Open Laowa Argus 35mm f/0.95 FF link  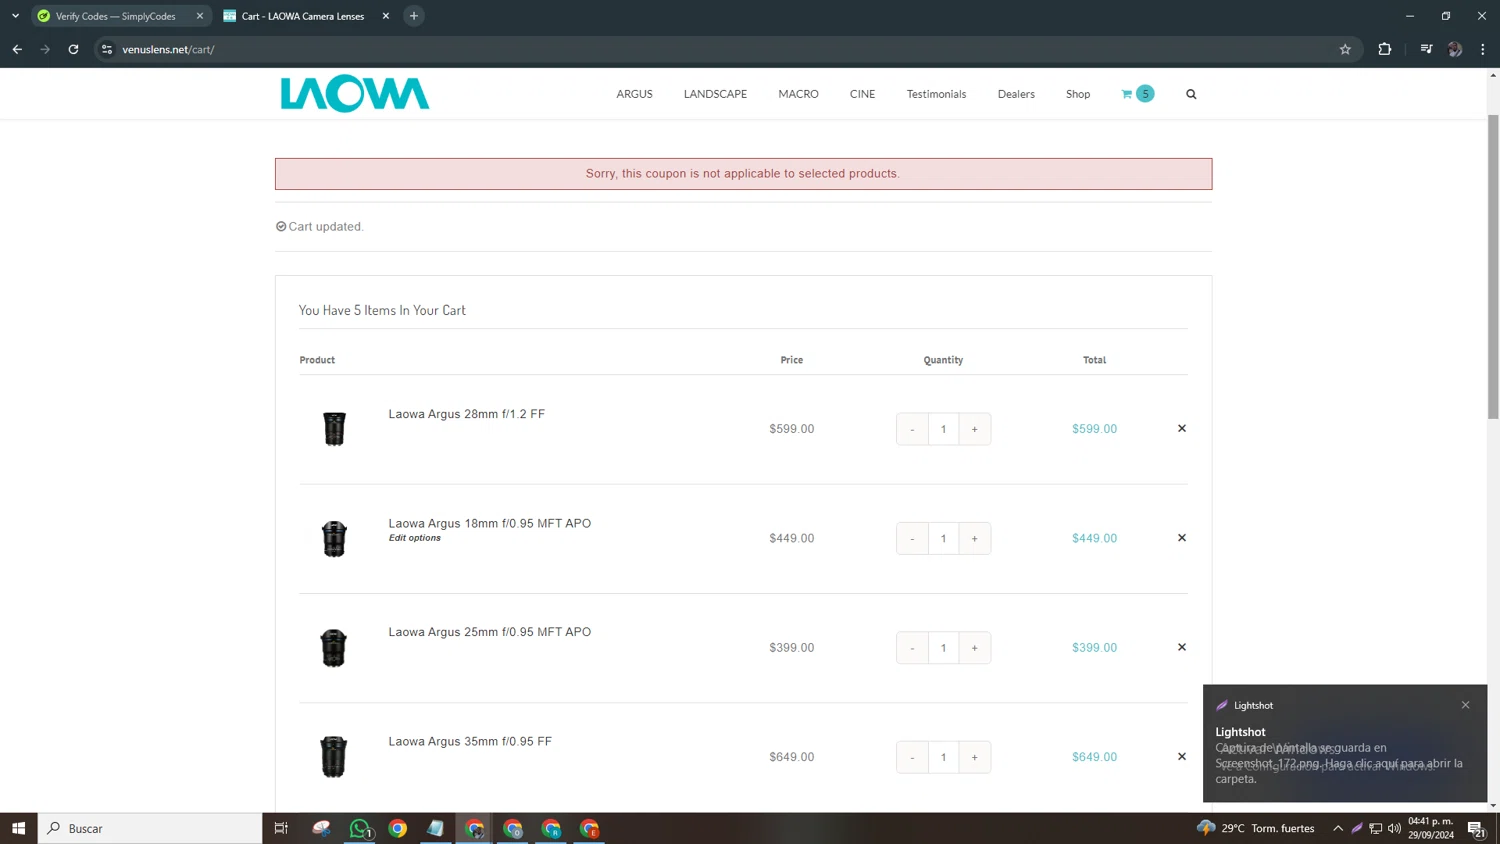click(x=470, y=741)
